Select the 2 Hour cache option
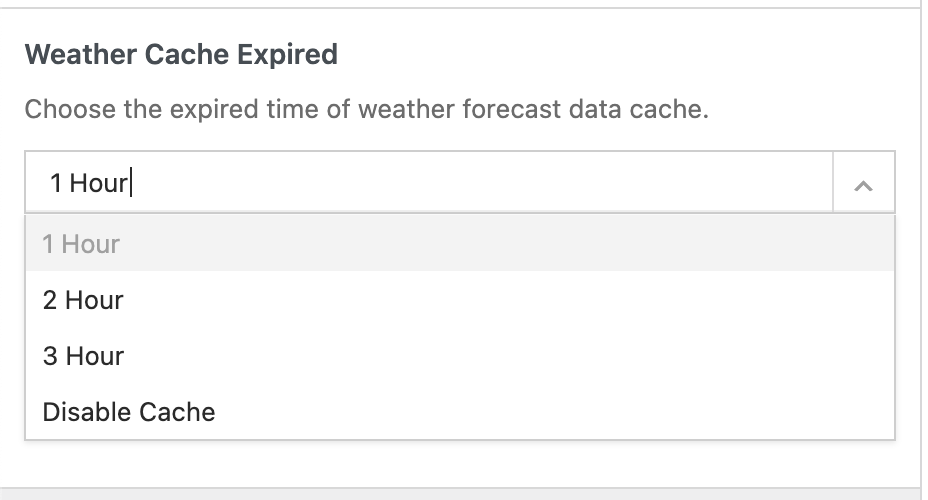 (460, 300)
